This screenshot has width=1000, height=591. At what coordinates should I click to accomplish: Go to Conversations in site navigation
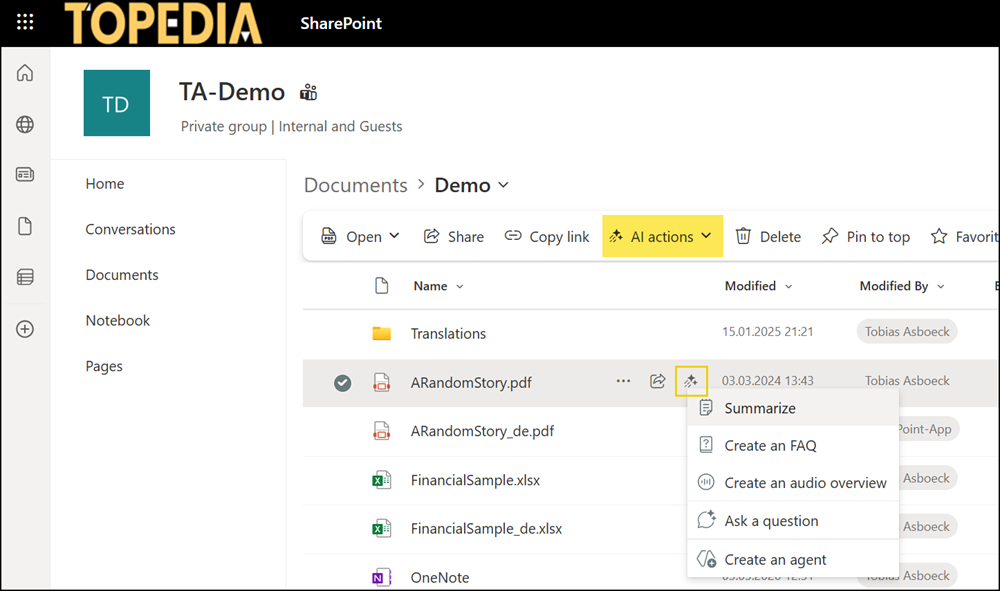tap(130, 229)
